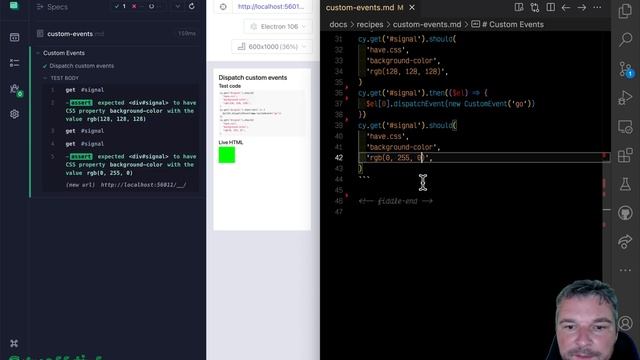The height and width of the screenshot is (360, 640).
Task: Collapse the Dispatch custom events test
Action: tap(81, 66)
